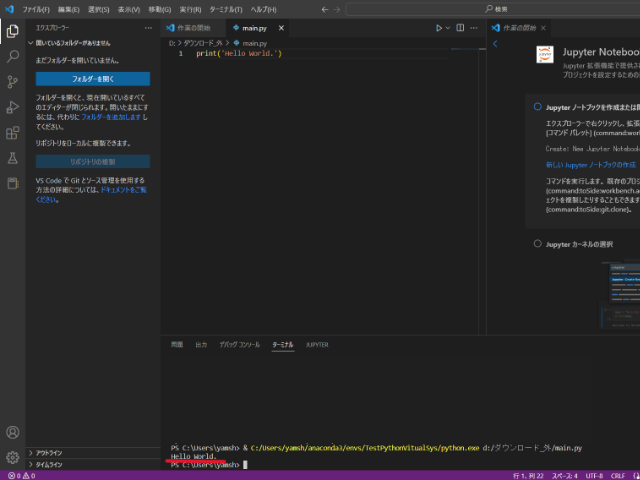The height and width of the screenshot is (480, 640).
Task: Click the フォルダーを開く button
Action: 93,79
